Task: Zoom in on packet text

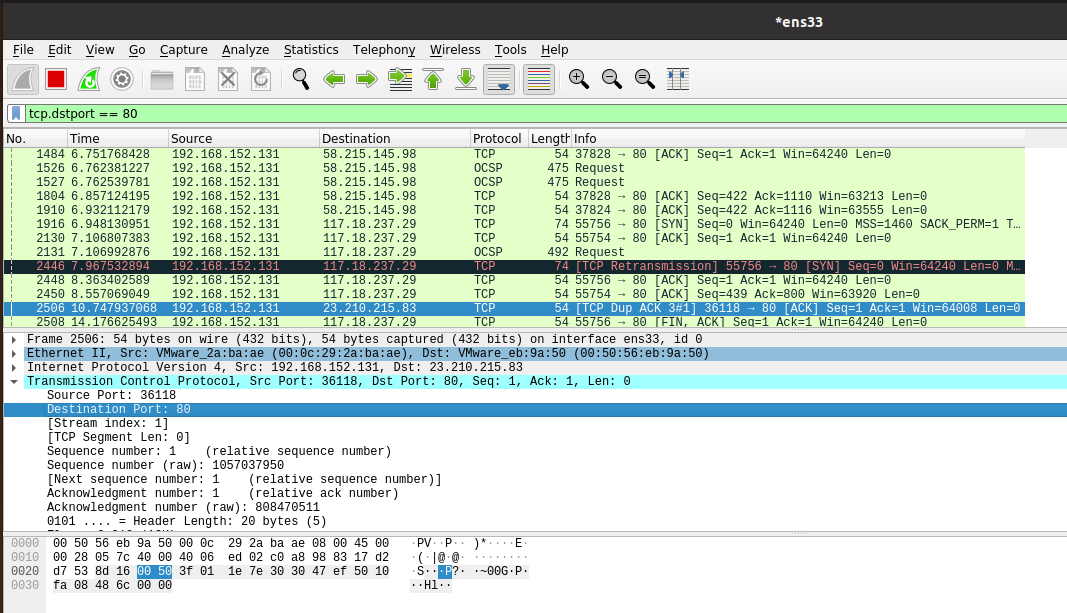Action: (x=578, y=79)
